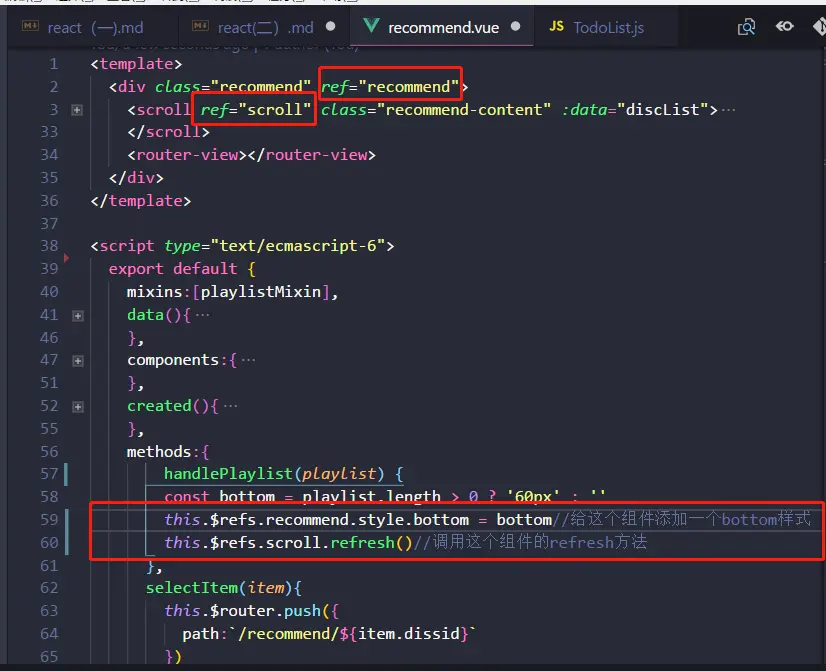This screenshot has width=826, height=671.
Task: Click playlistMixin in the mixins array
Action: 261,292
